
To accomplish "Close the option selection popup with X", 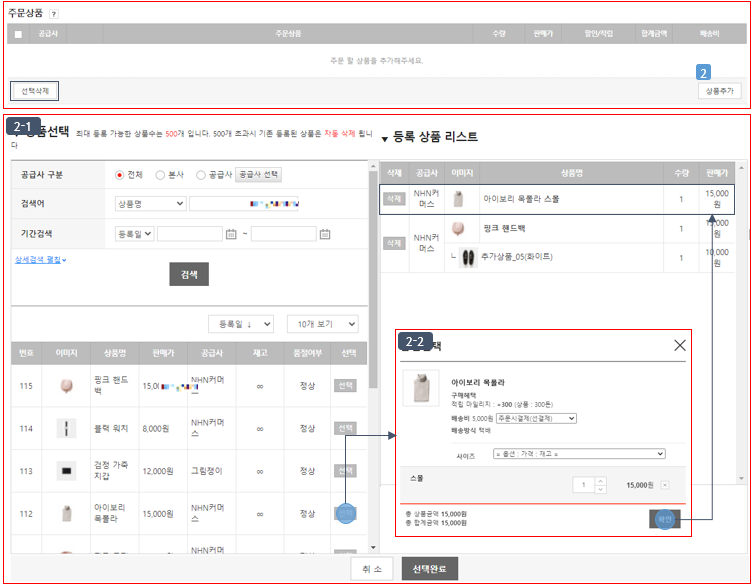I will 679,345.
